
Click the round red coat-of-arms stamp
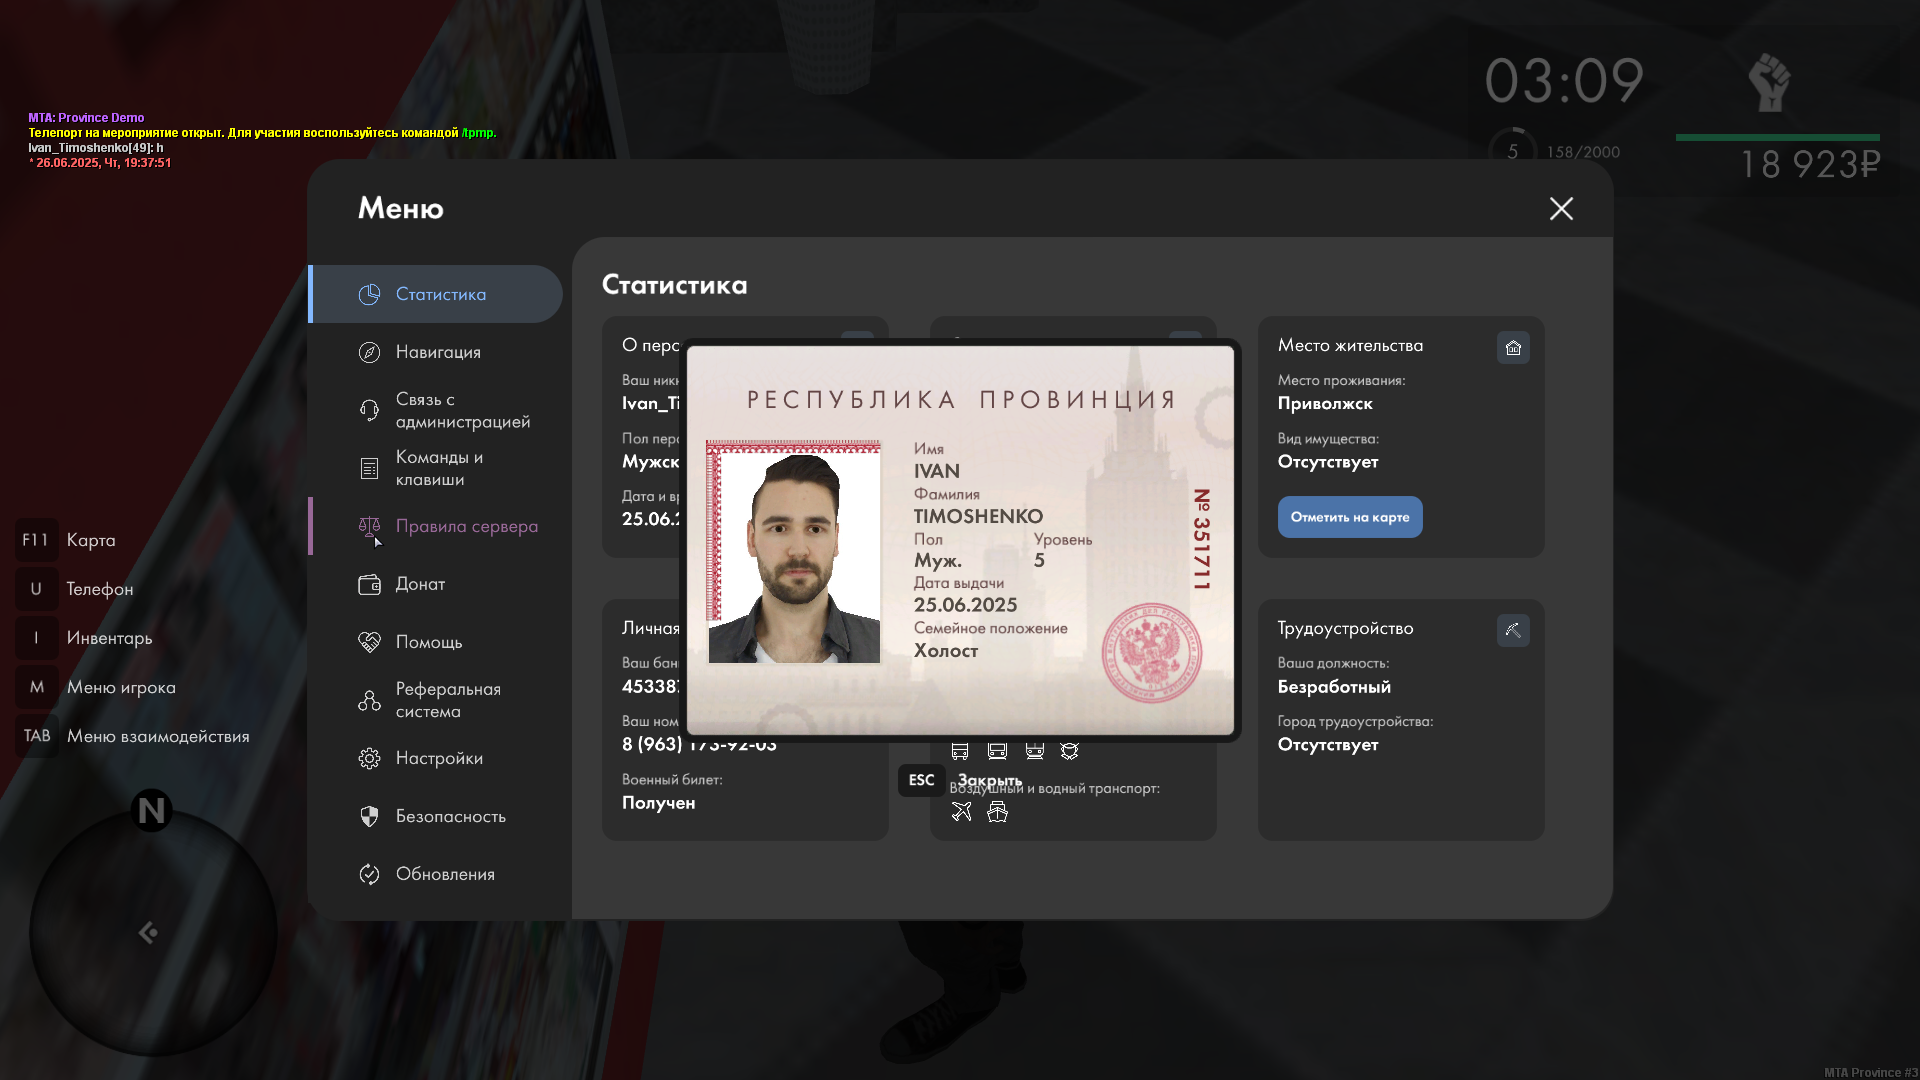pyautogui.click(x=1152, y=653)
